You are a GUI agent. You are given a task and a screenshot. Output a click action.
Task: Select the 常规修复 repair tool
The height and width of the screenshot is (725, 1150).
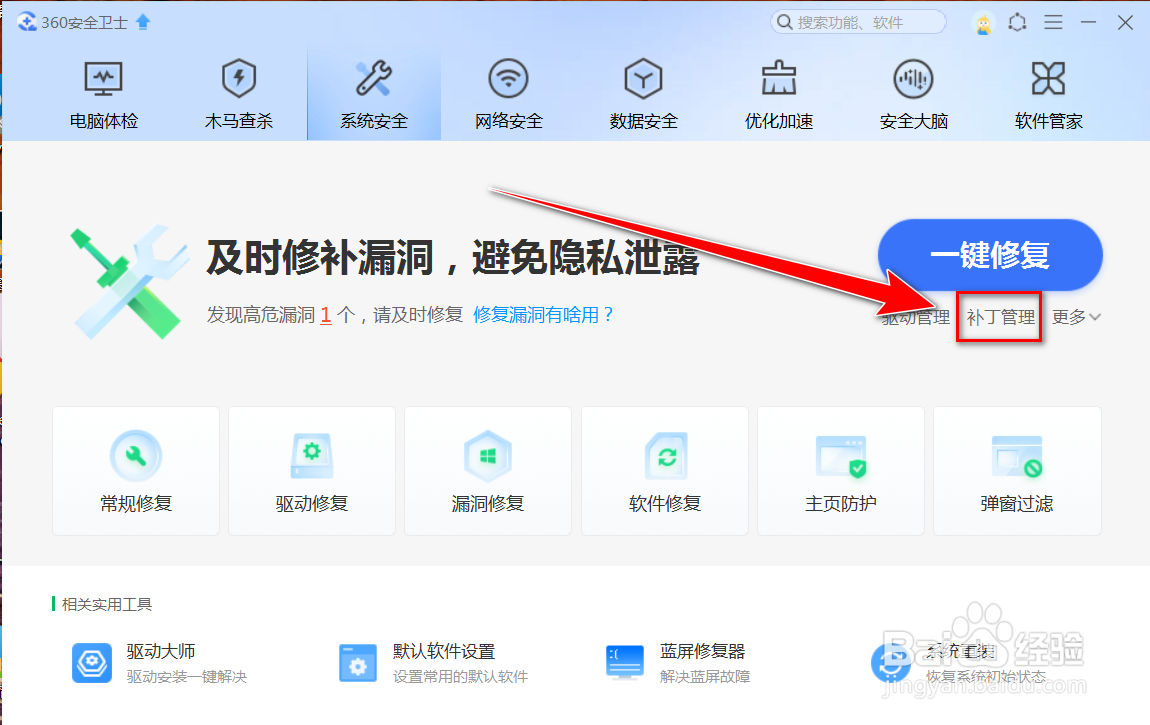135,470
